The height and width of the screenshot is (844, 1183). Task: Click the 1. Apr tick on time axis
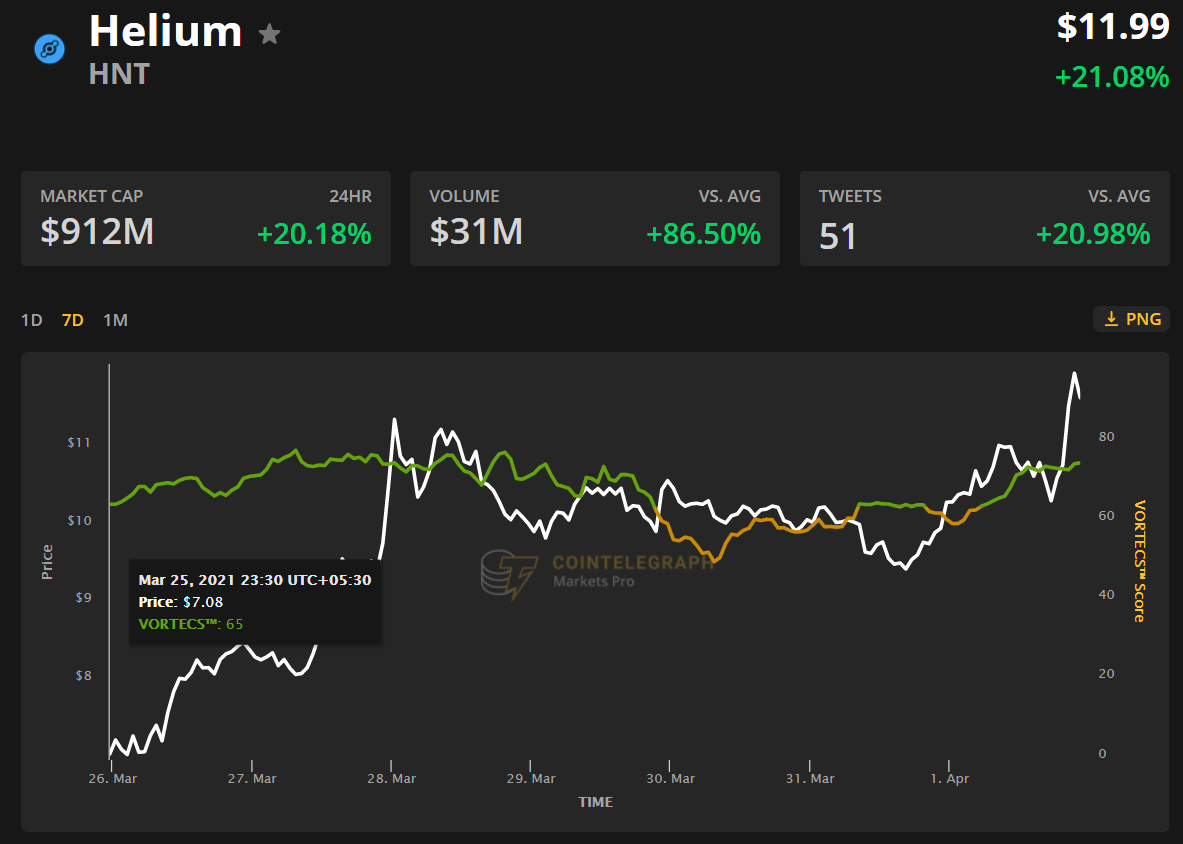pyautogui.click(x=949, y=778)
